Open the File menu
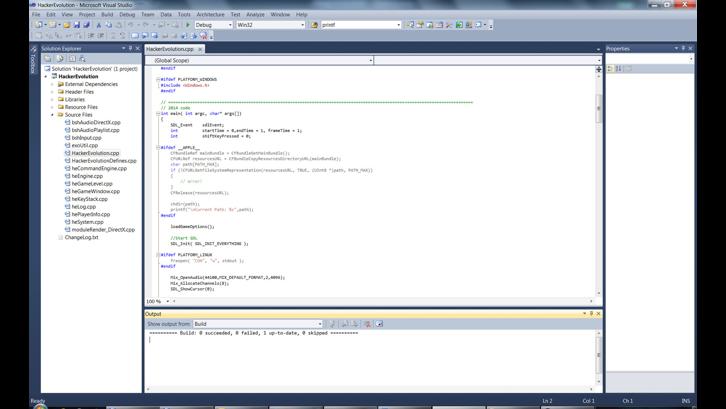Image resolution: width=726 pixels, height=409 pixels. (36, 14)
